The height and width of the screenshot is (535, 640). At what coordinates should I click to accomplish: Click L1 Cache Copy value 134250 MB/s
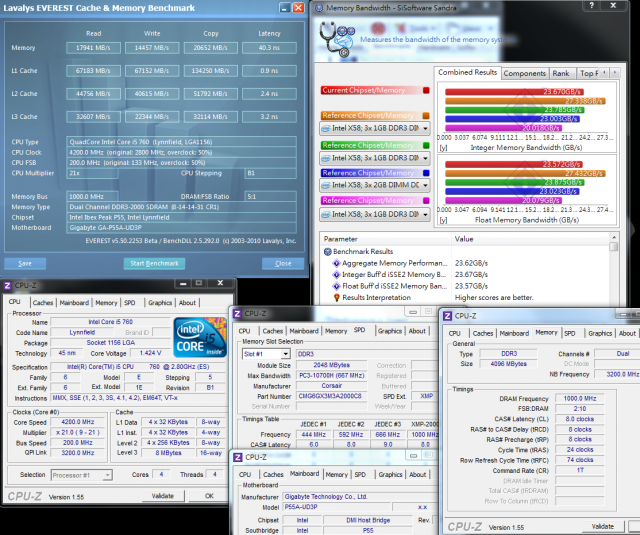pos(210,71)
